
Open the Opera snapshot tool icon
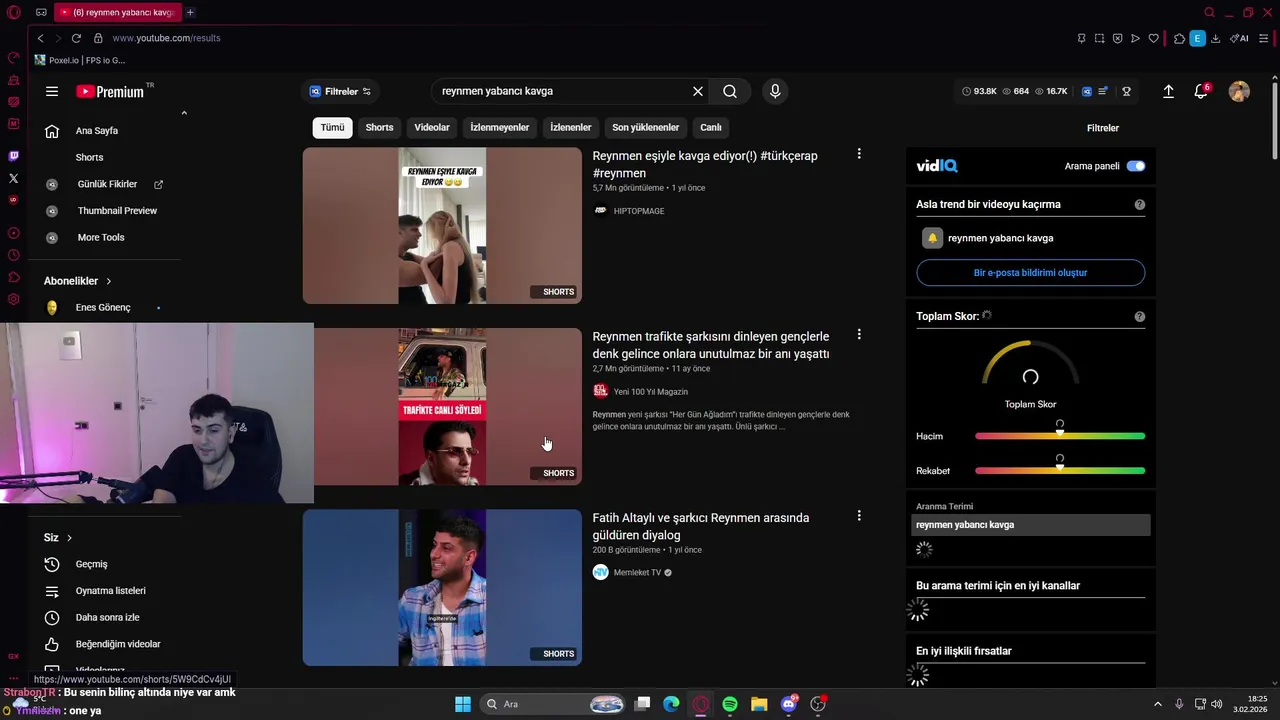tap(1099, 38)
